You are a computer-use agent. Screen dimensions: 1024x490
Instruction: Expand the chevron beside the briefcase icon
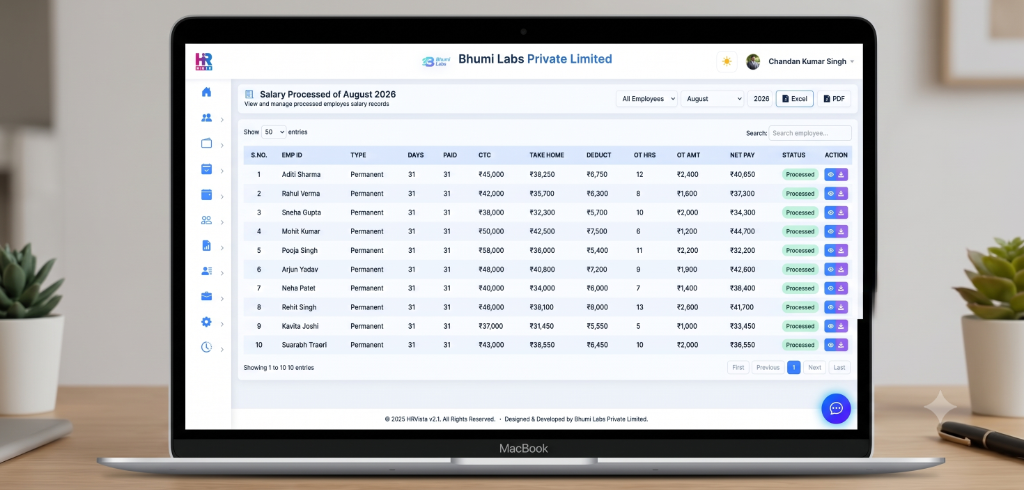pos(222,298)
